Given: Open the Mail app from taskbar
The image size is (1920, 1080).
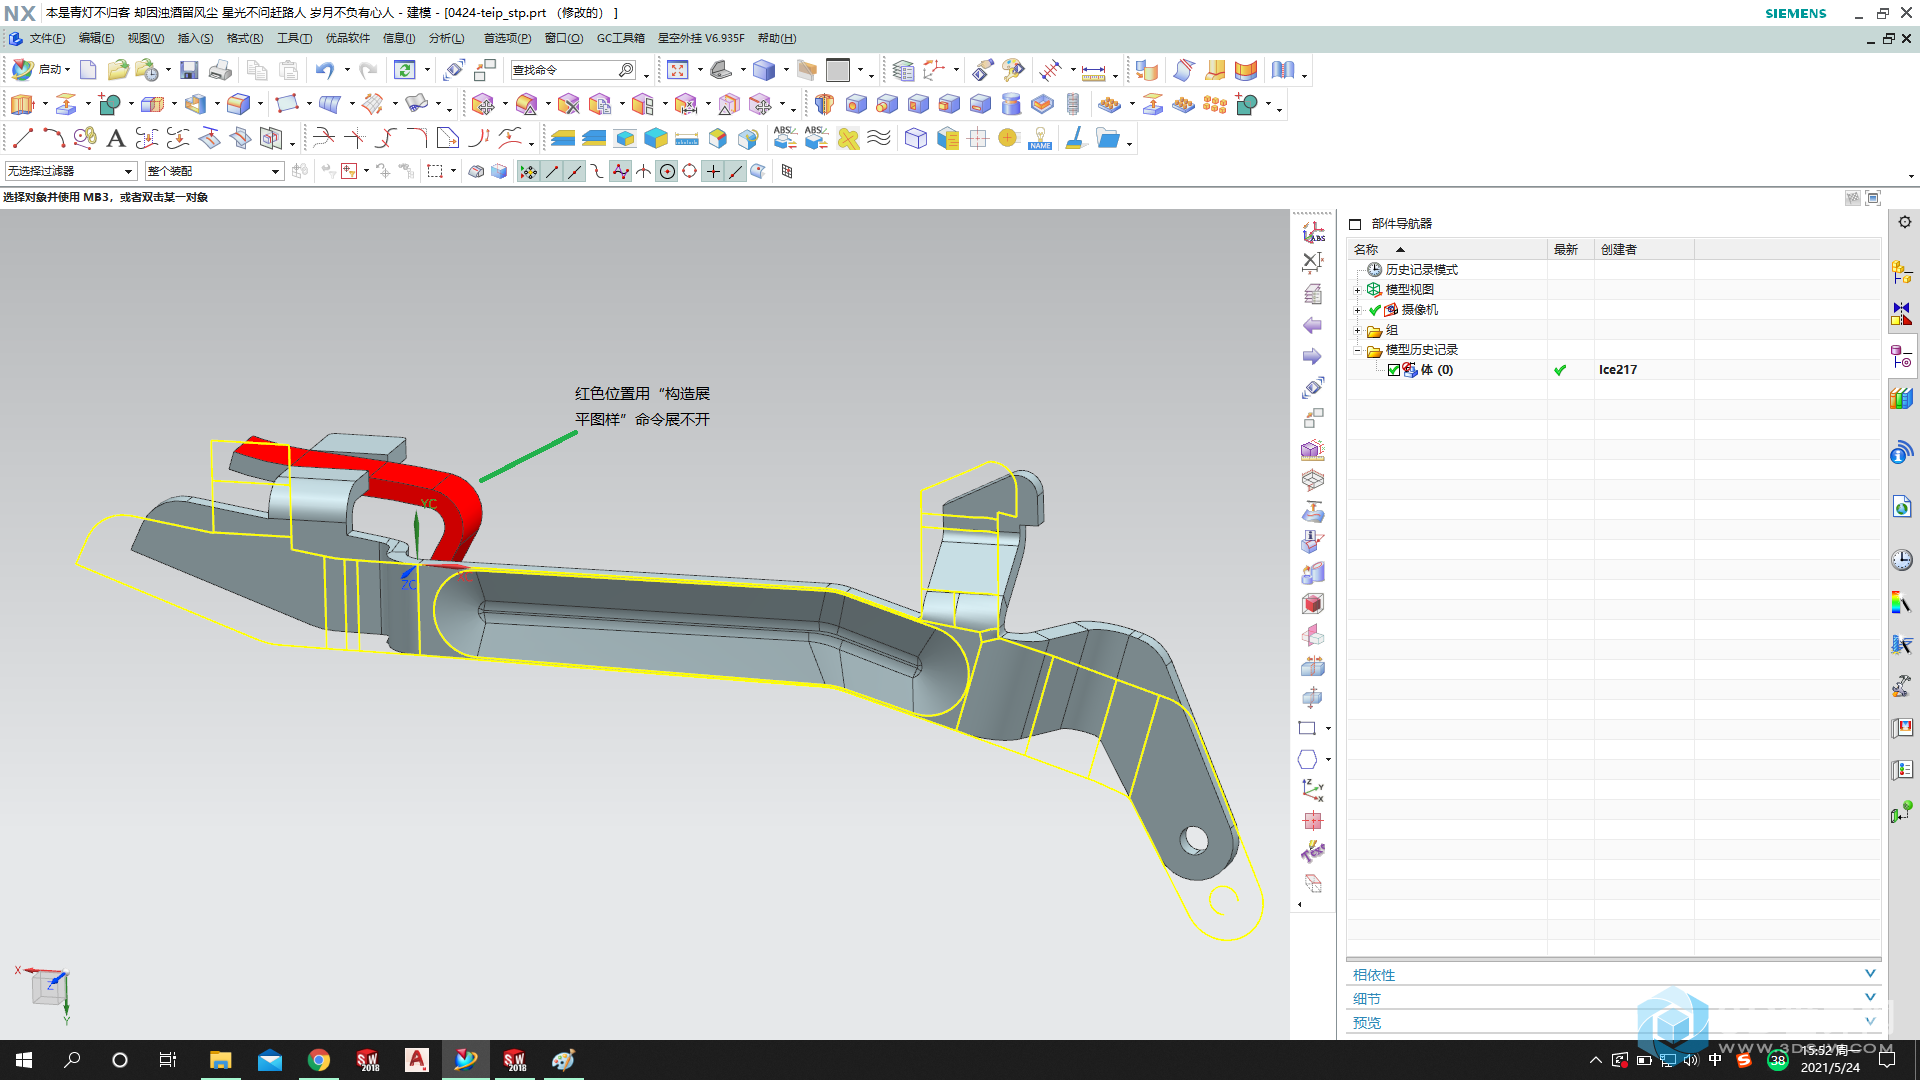Looking at the screenshot, I should 269,1060.
